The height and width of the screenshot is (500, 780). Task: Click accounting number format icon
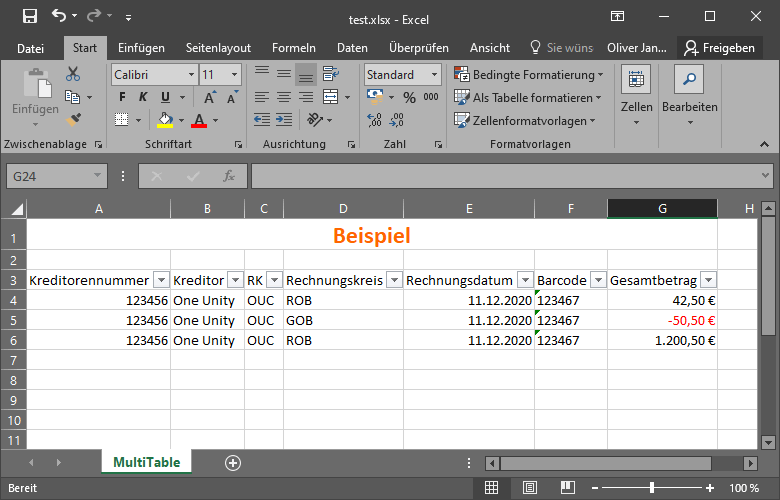click(x=375, y=97)
